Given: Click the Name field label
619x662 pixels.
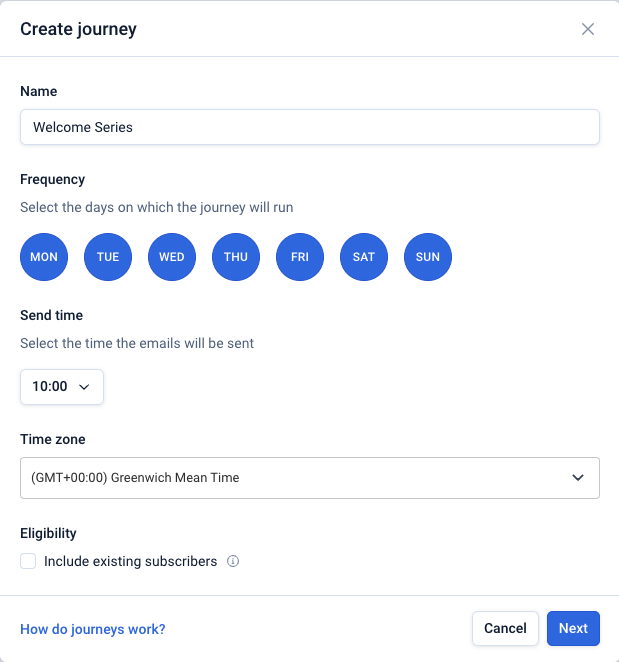Looking at the screenshot, I should pos(39,91).
